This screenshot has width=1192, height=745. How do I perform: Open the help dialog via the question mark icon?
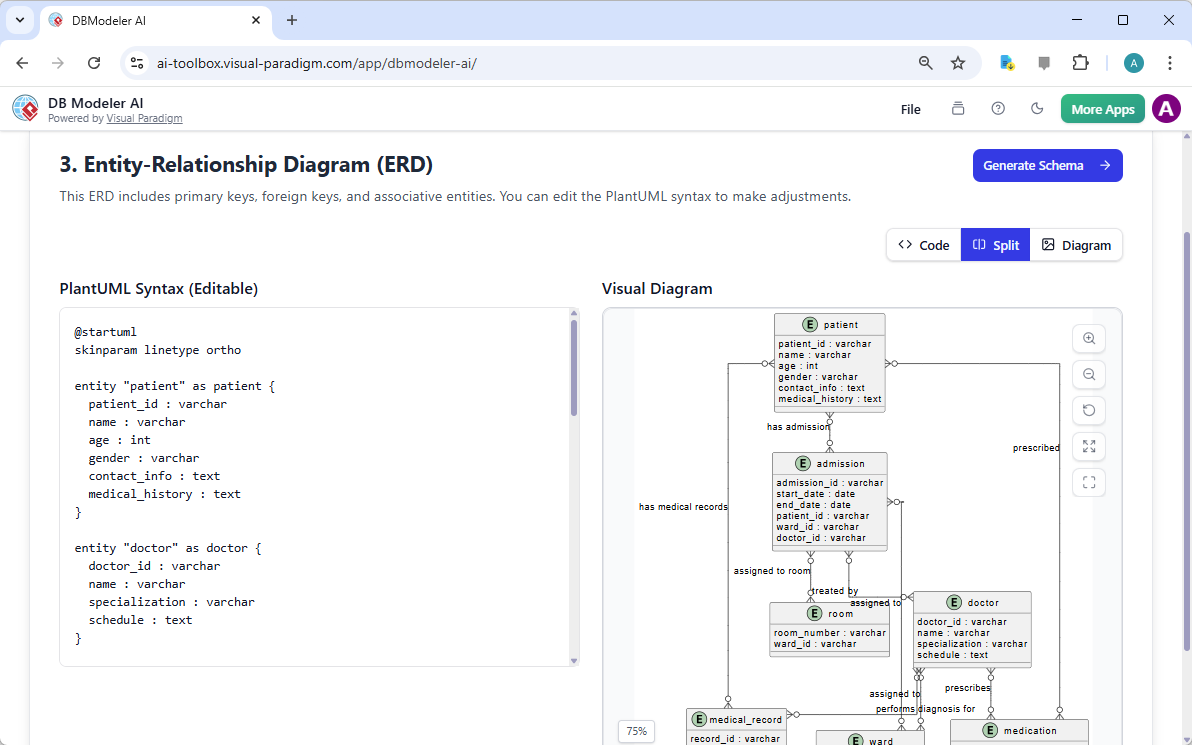point(998,108)
